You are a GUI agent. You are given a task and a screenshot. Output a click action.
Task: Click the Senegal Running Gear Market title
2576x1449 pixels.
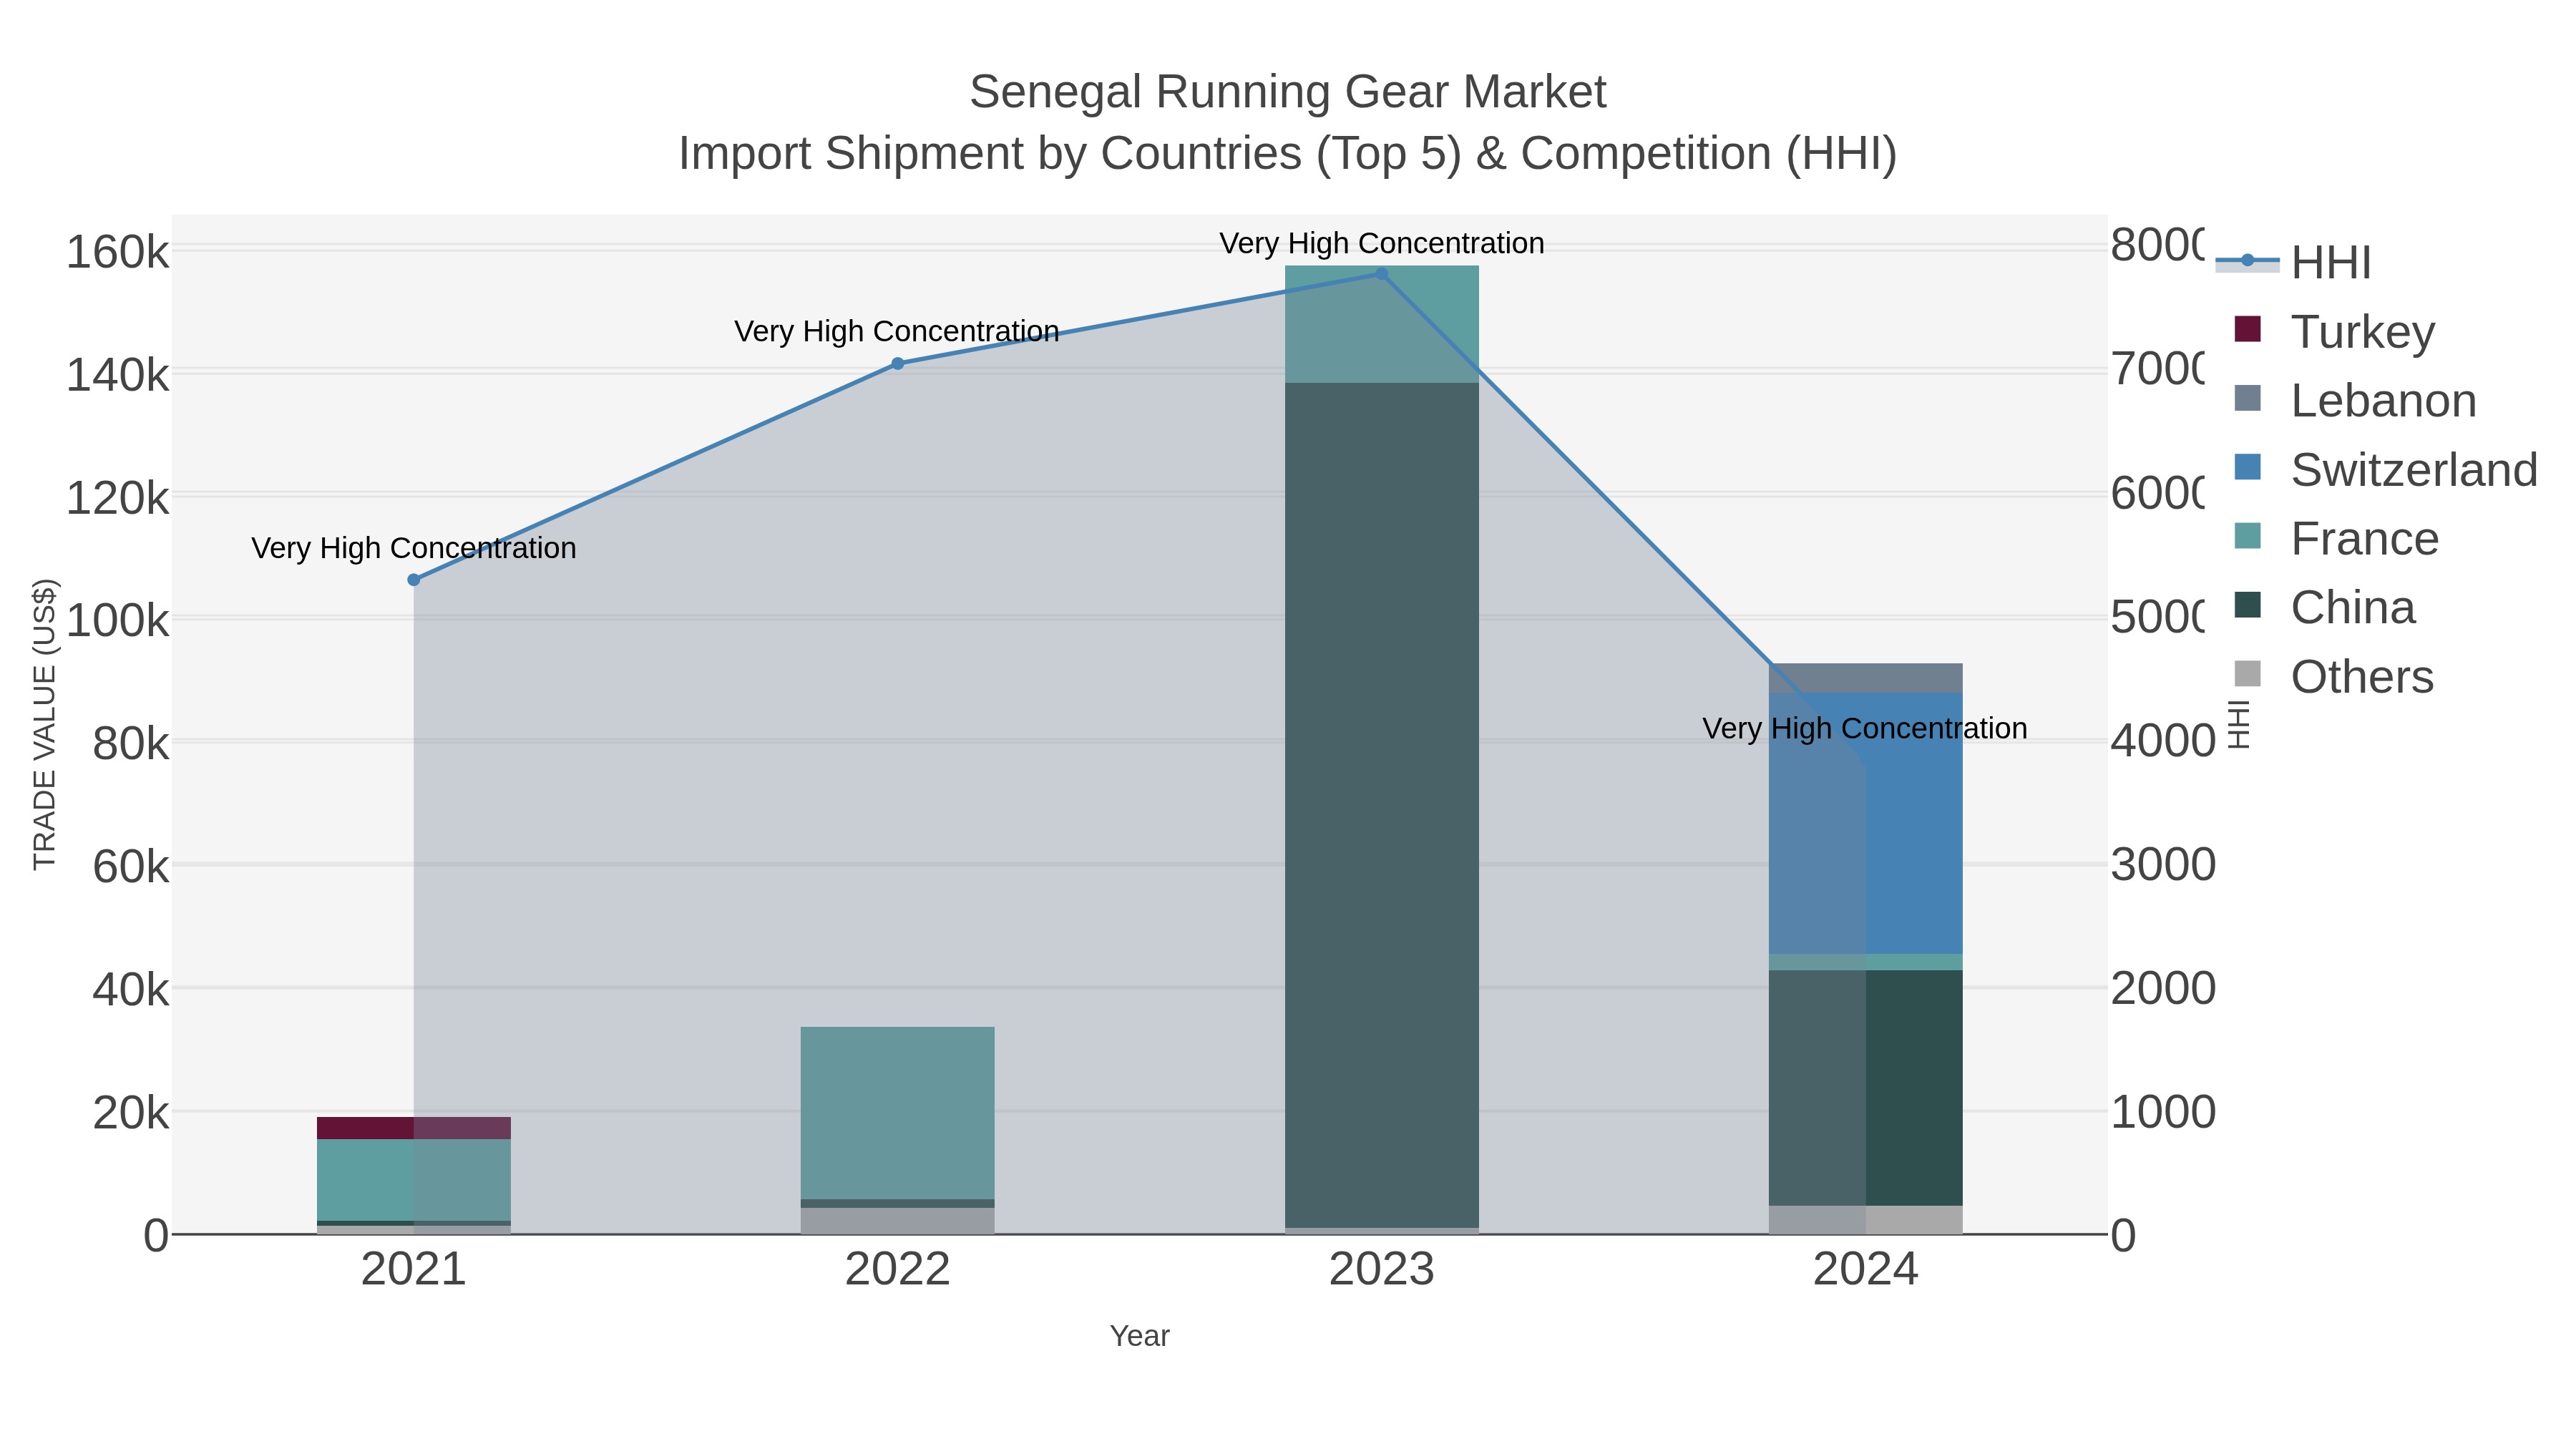coord(1288,92)
